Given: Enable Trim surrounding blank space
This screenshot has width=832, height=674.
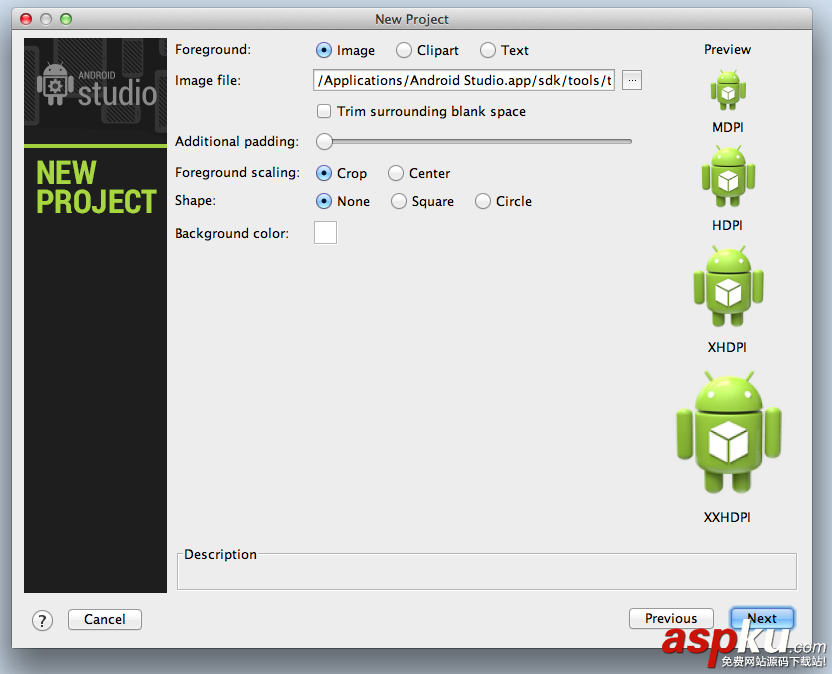Looking at the screenshot, I should coord(324,112).
